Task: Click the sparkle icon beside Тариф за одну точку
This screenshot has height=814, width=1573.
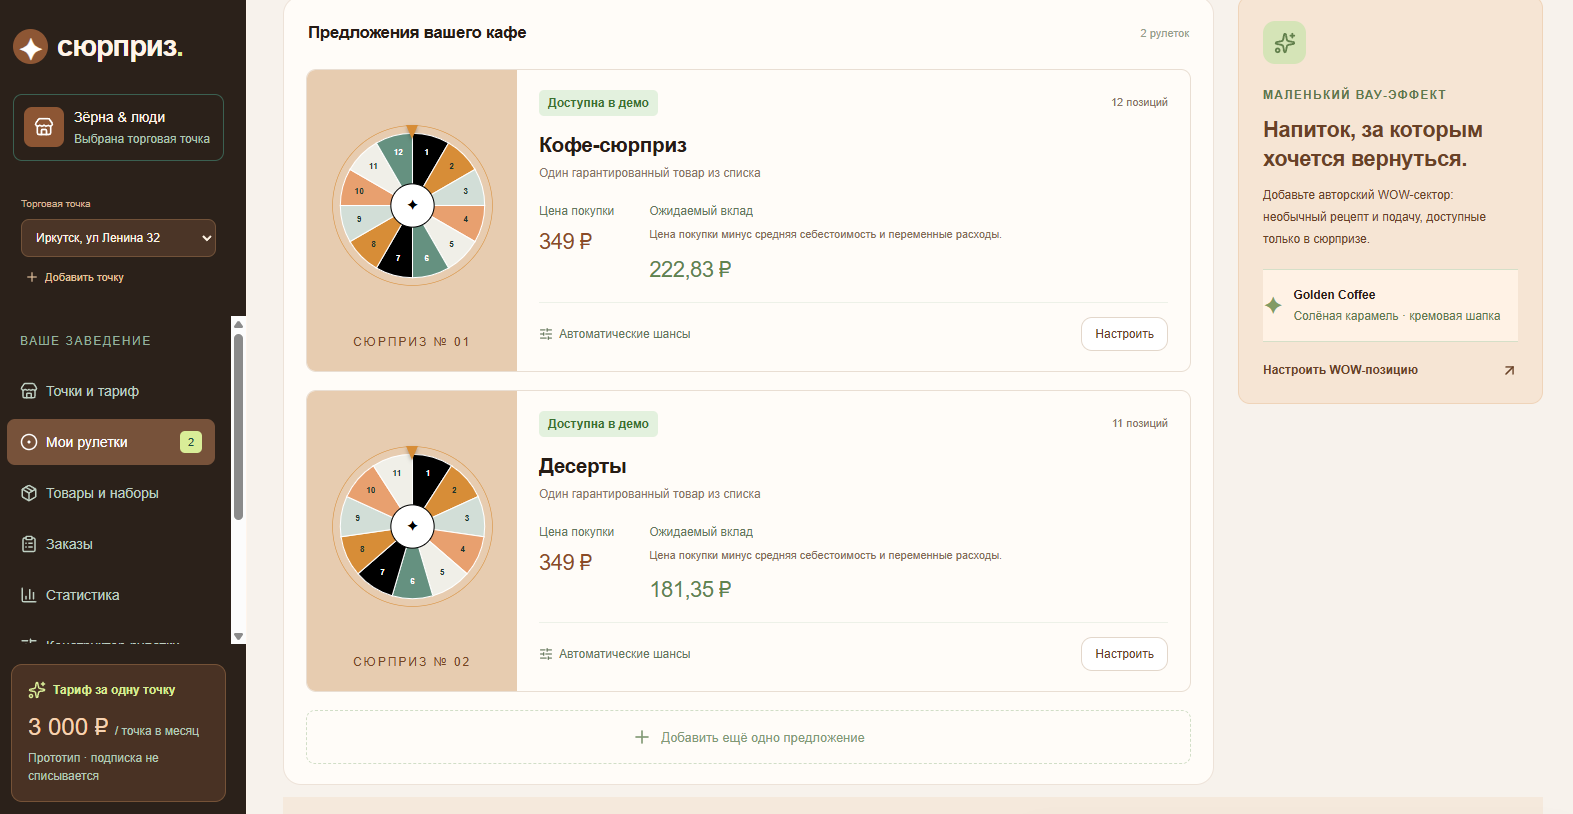Action: pyautogui.click(x=37, y=690)
